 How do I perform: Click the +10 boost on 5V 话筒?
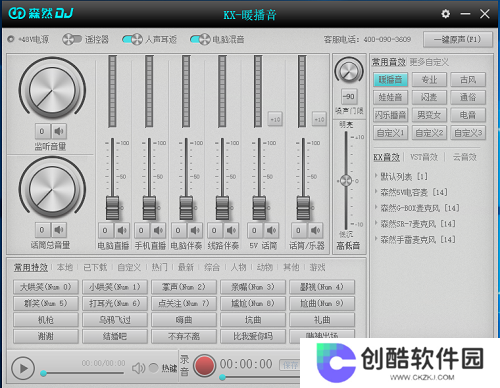point(275,119)
